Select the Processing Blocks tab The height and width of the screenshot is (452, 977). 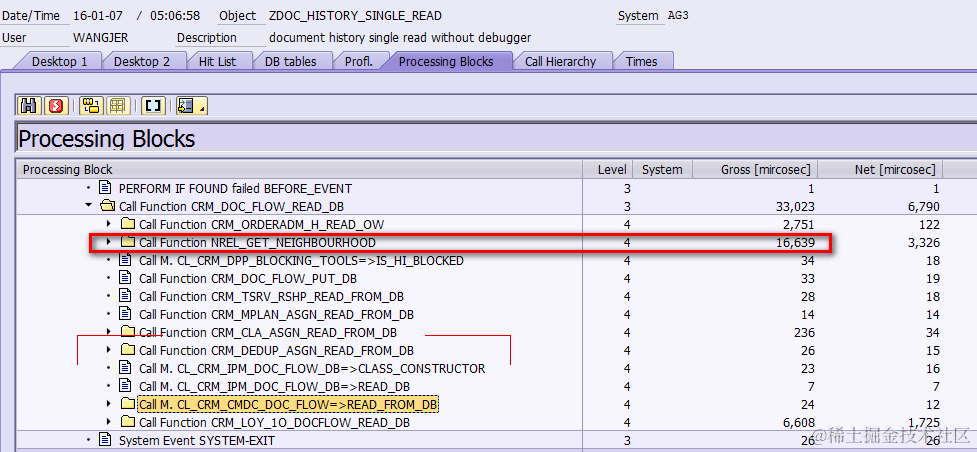tap(446, 61)
